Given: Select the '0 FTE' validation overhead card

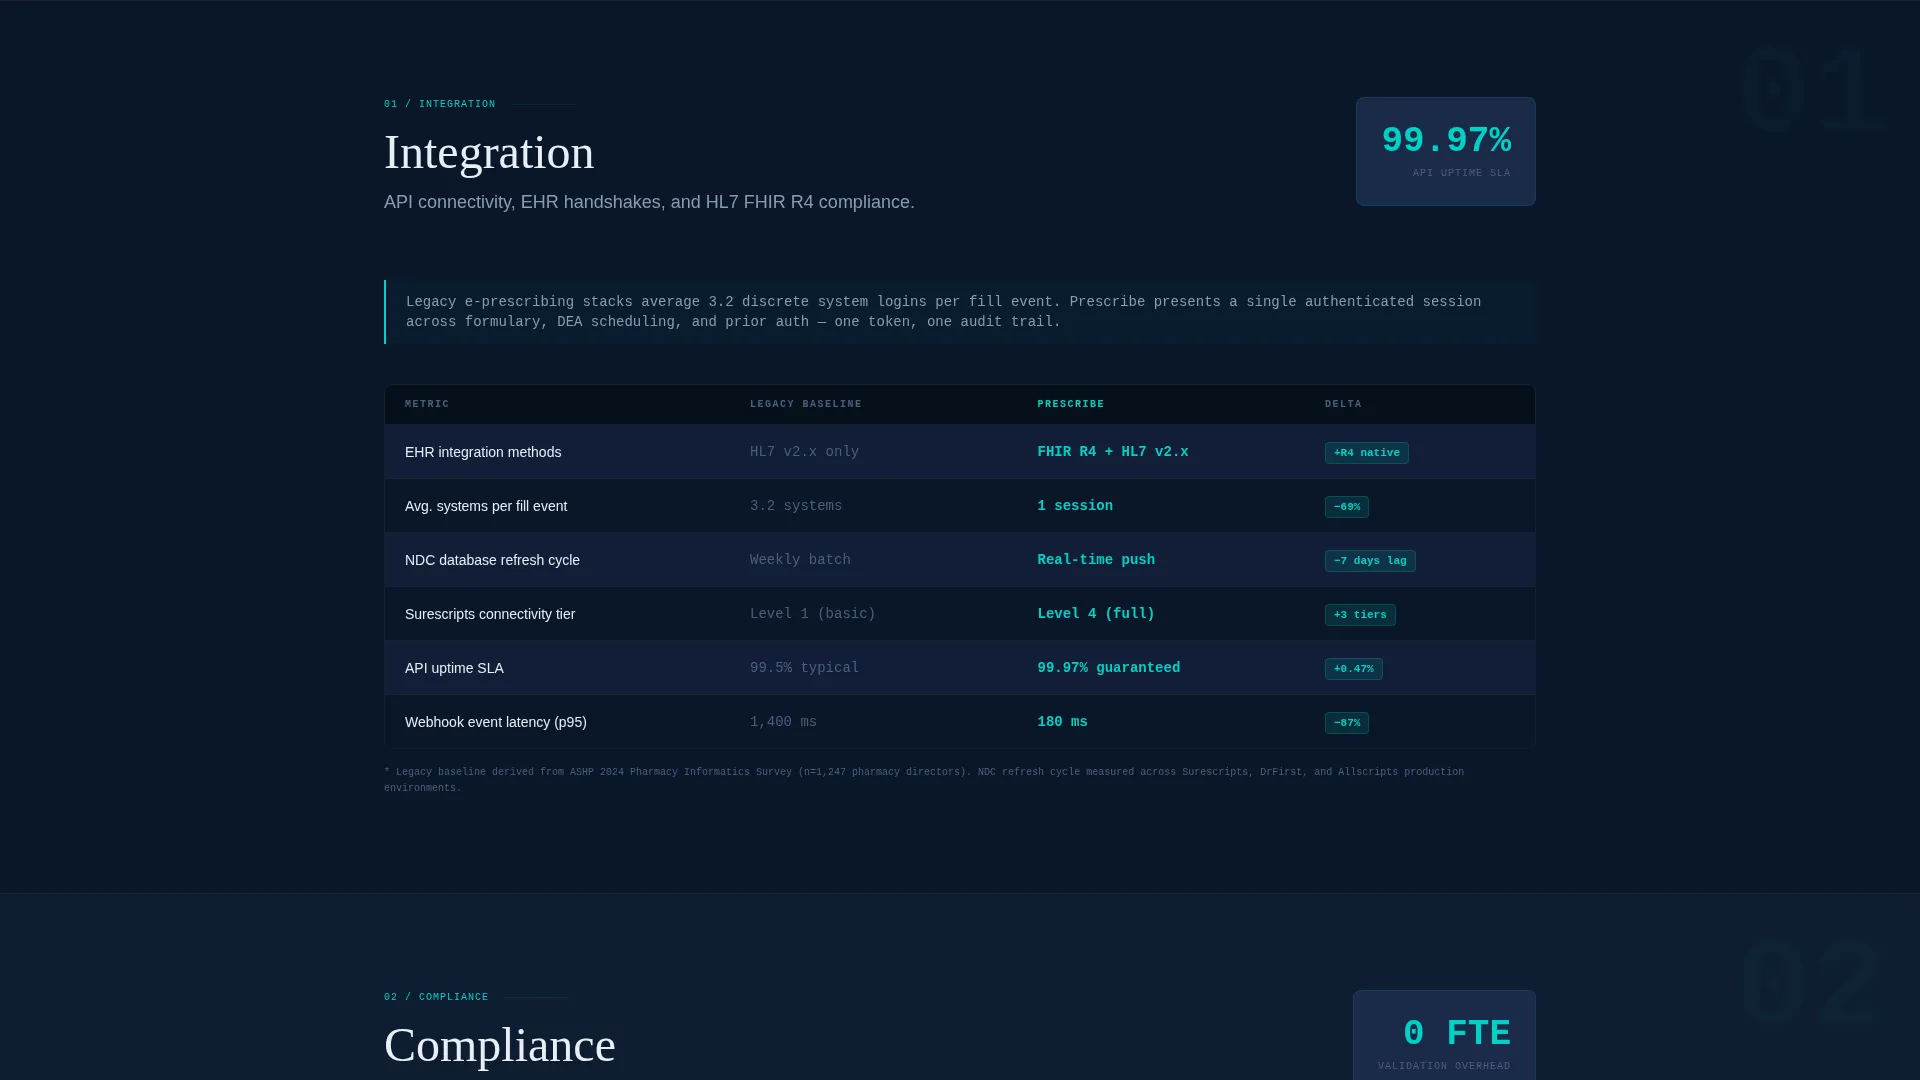Looking at the screenshot, I should [x=1444, y=1036].
